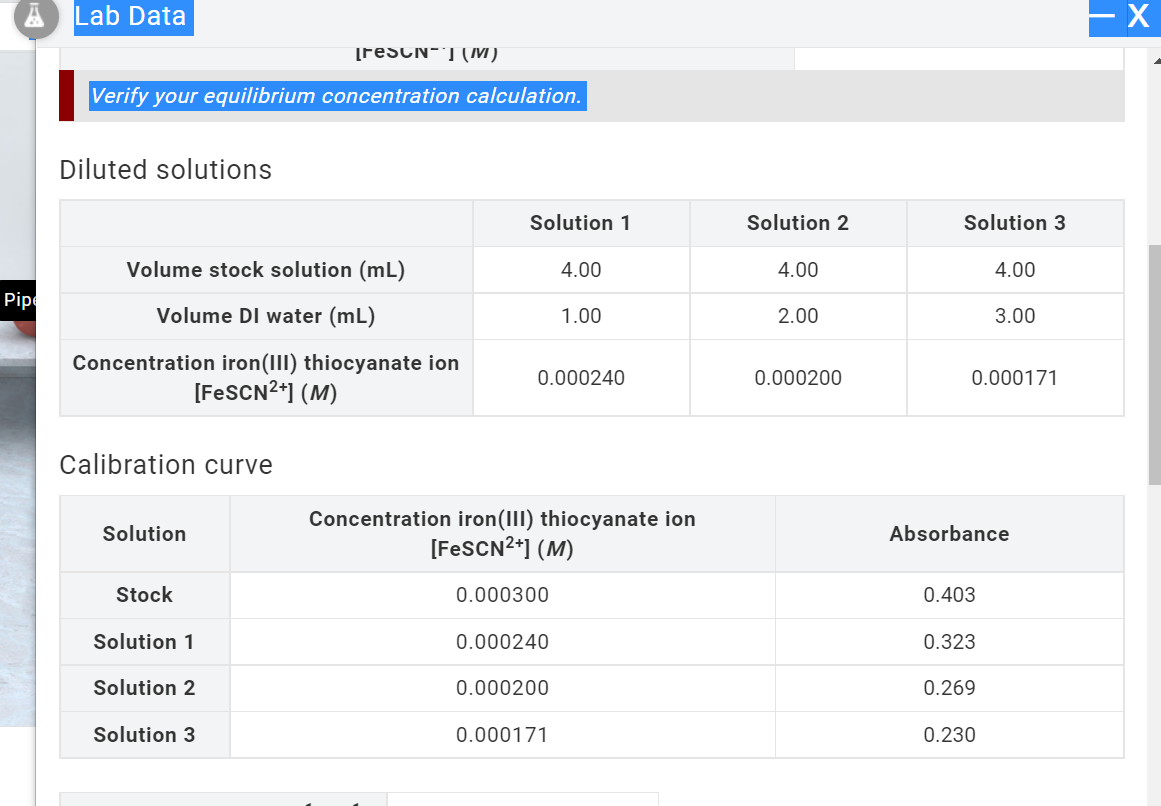Click the Diluted solutions section heading
1161x806 pixels.
166,170
